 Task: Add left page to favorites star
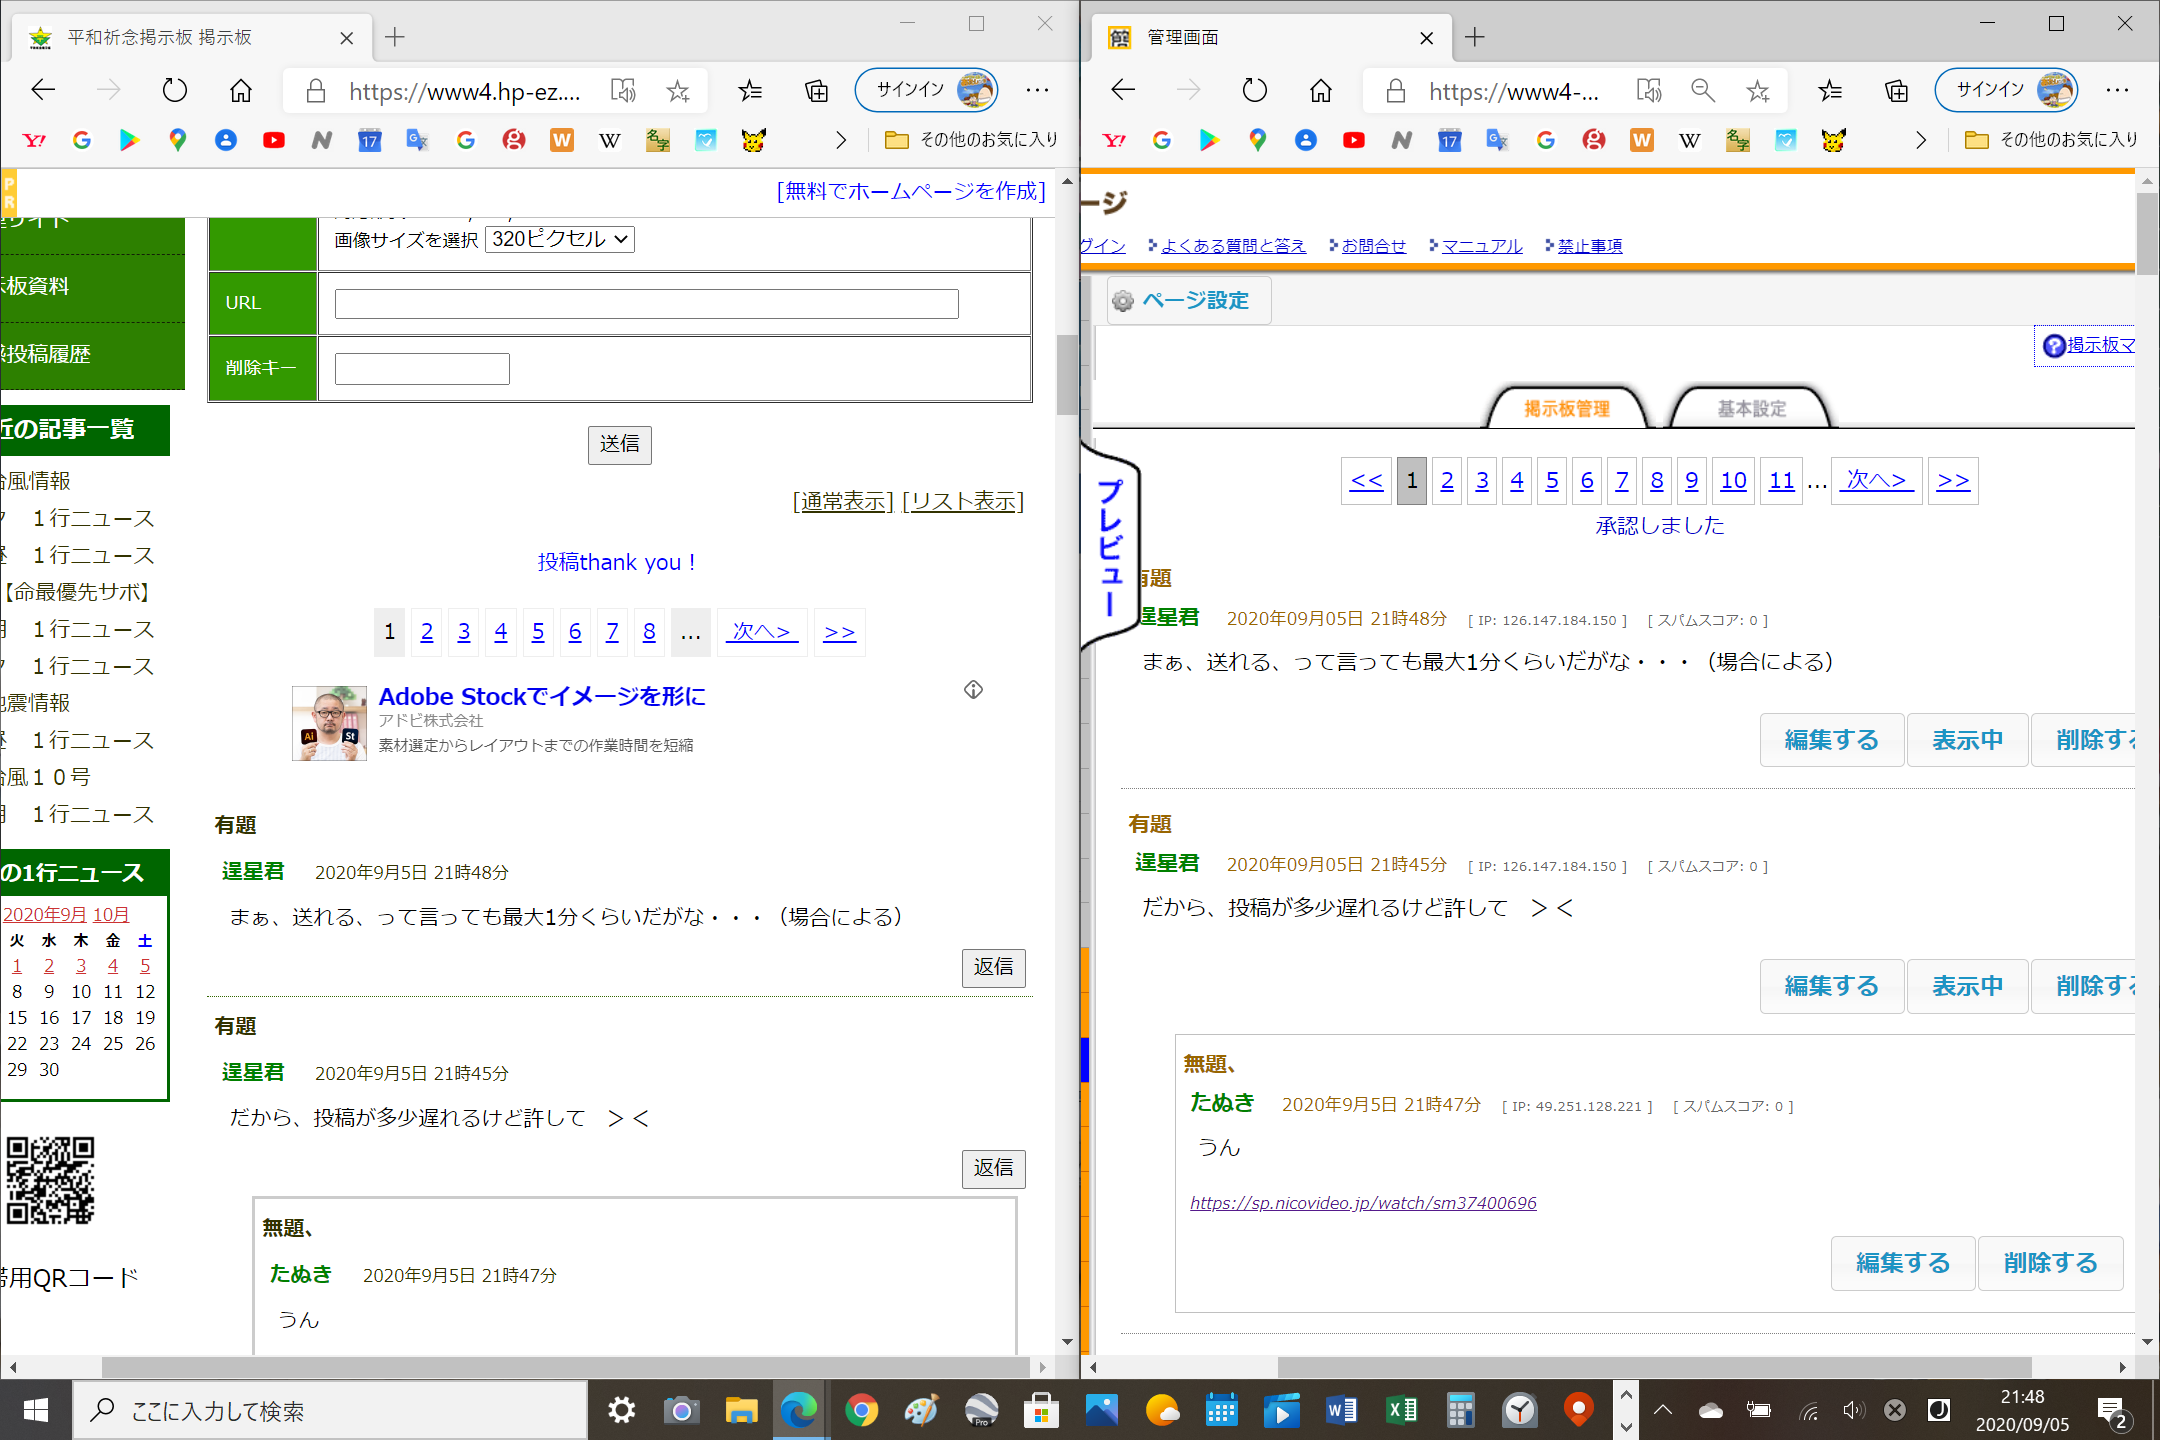678,92
